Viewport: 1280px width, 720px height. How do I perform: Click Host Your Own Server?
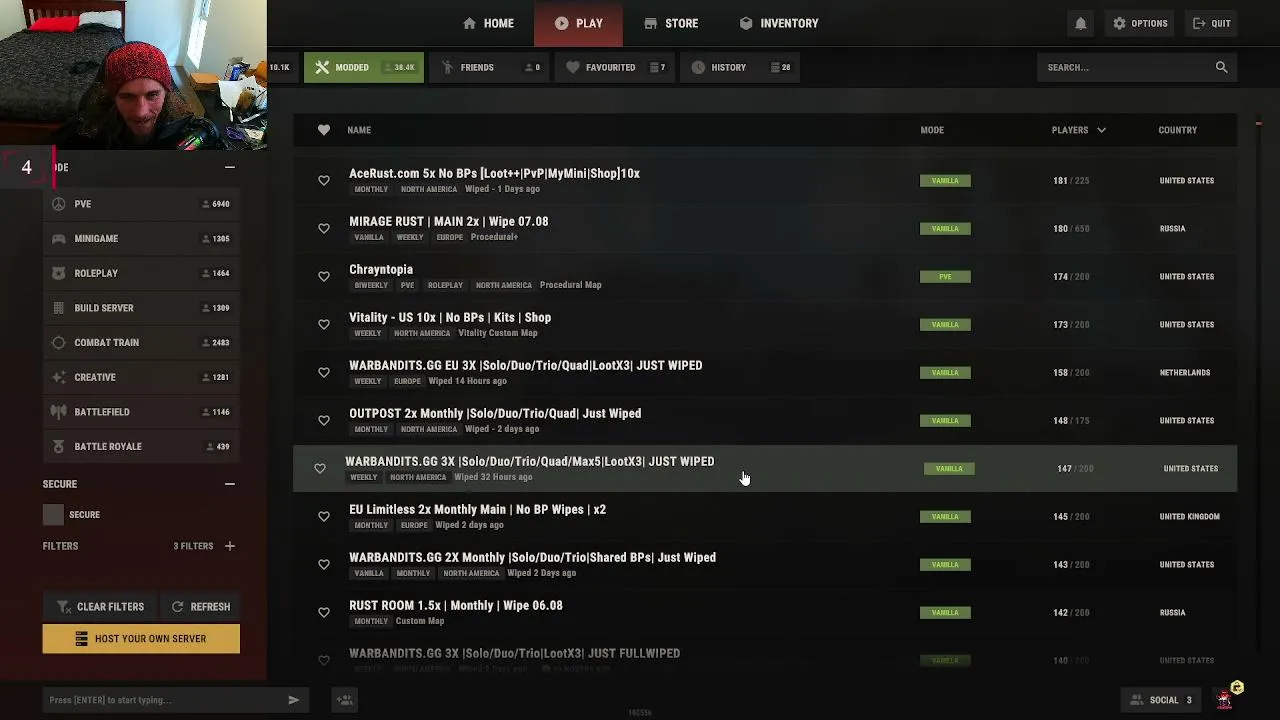(141, 639)
